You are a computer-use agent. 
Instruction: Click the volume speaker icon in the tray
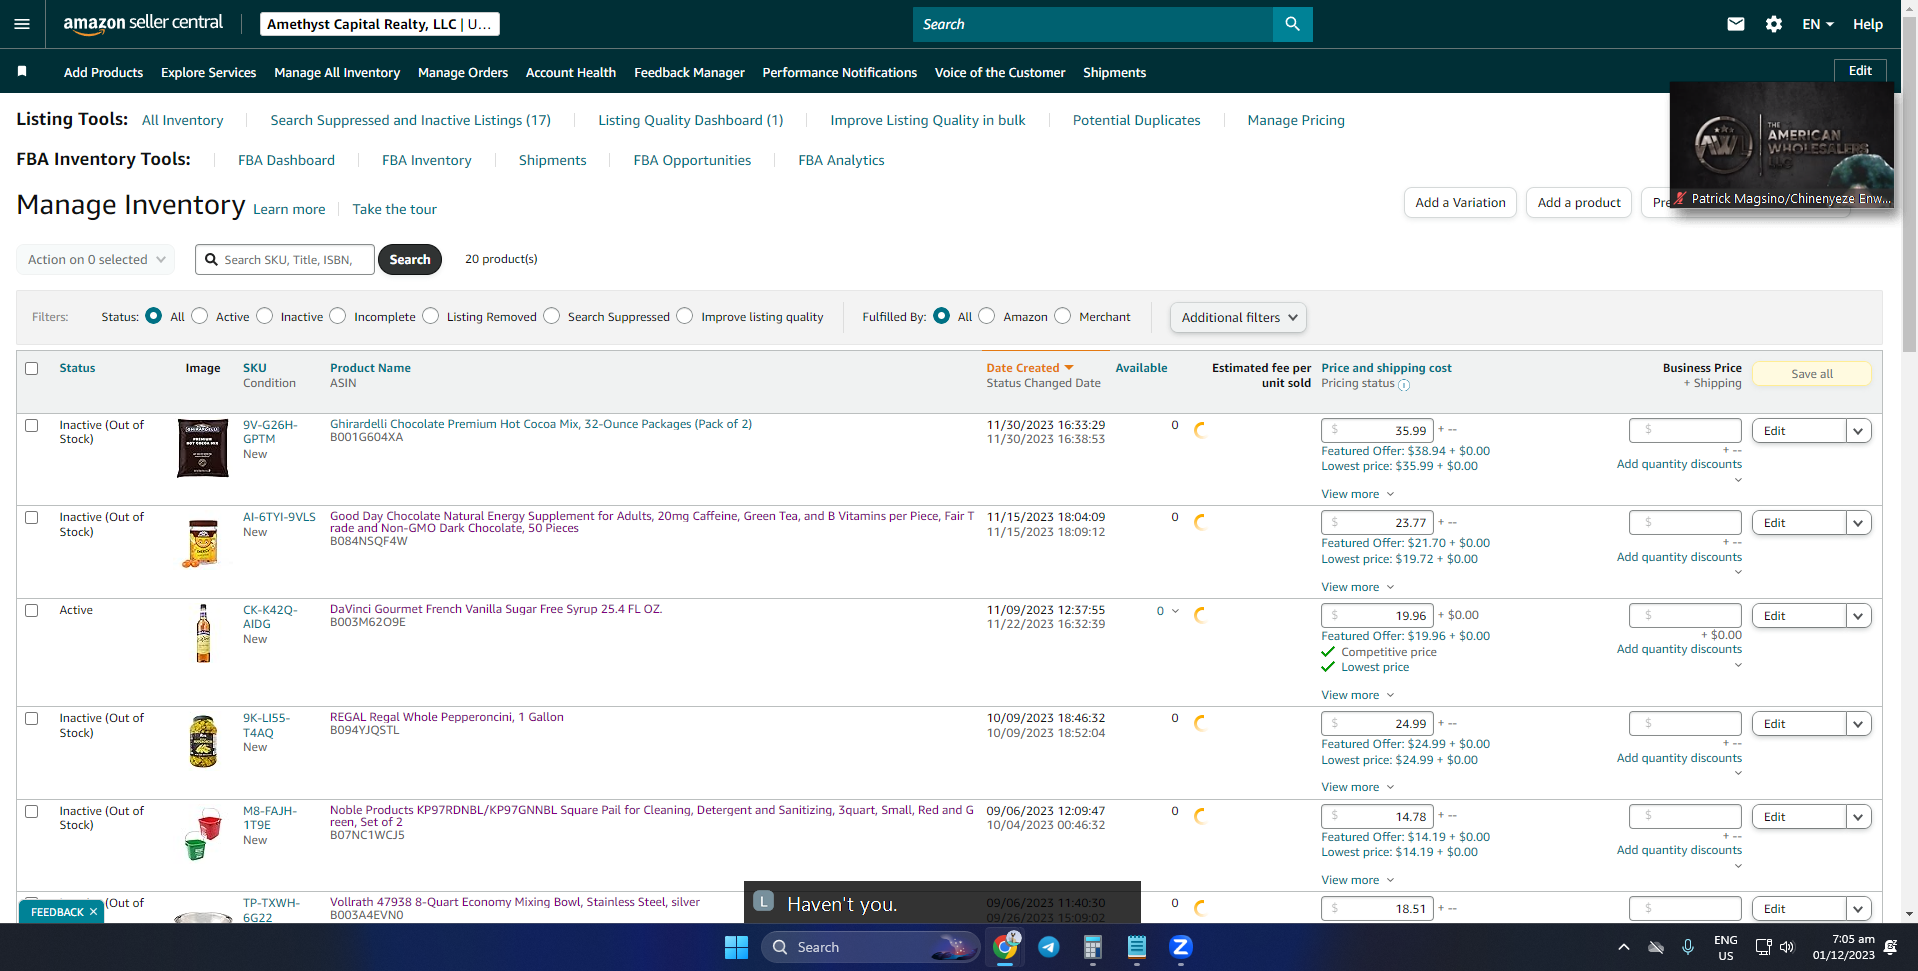[1787, 947]
